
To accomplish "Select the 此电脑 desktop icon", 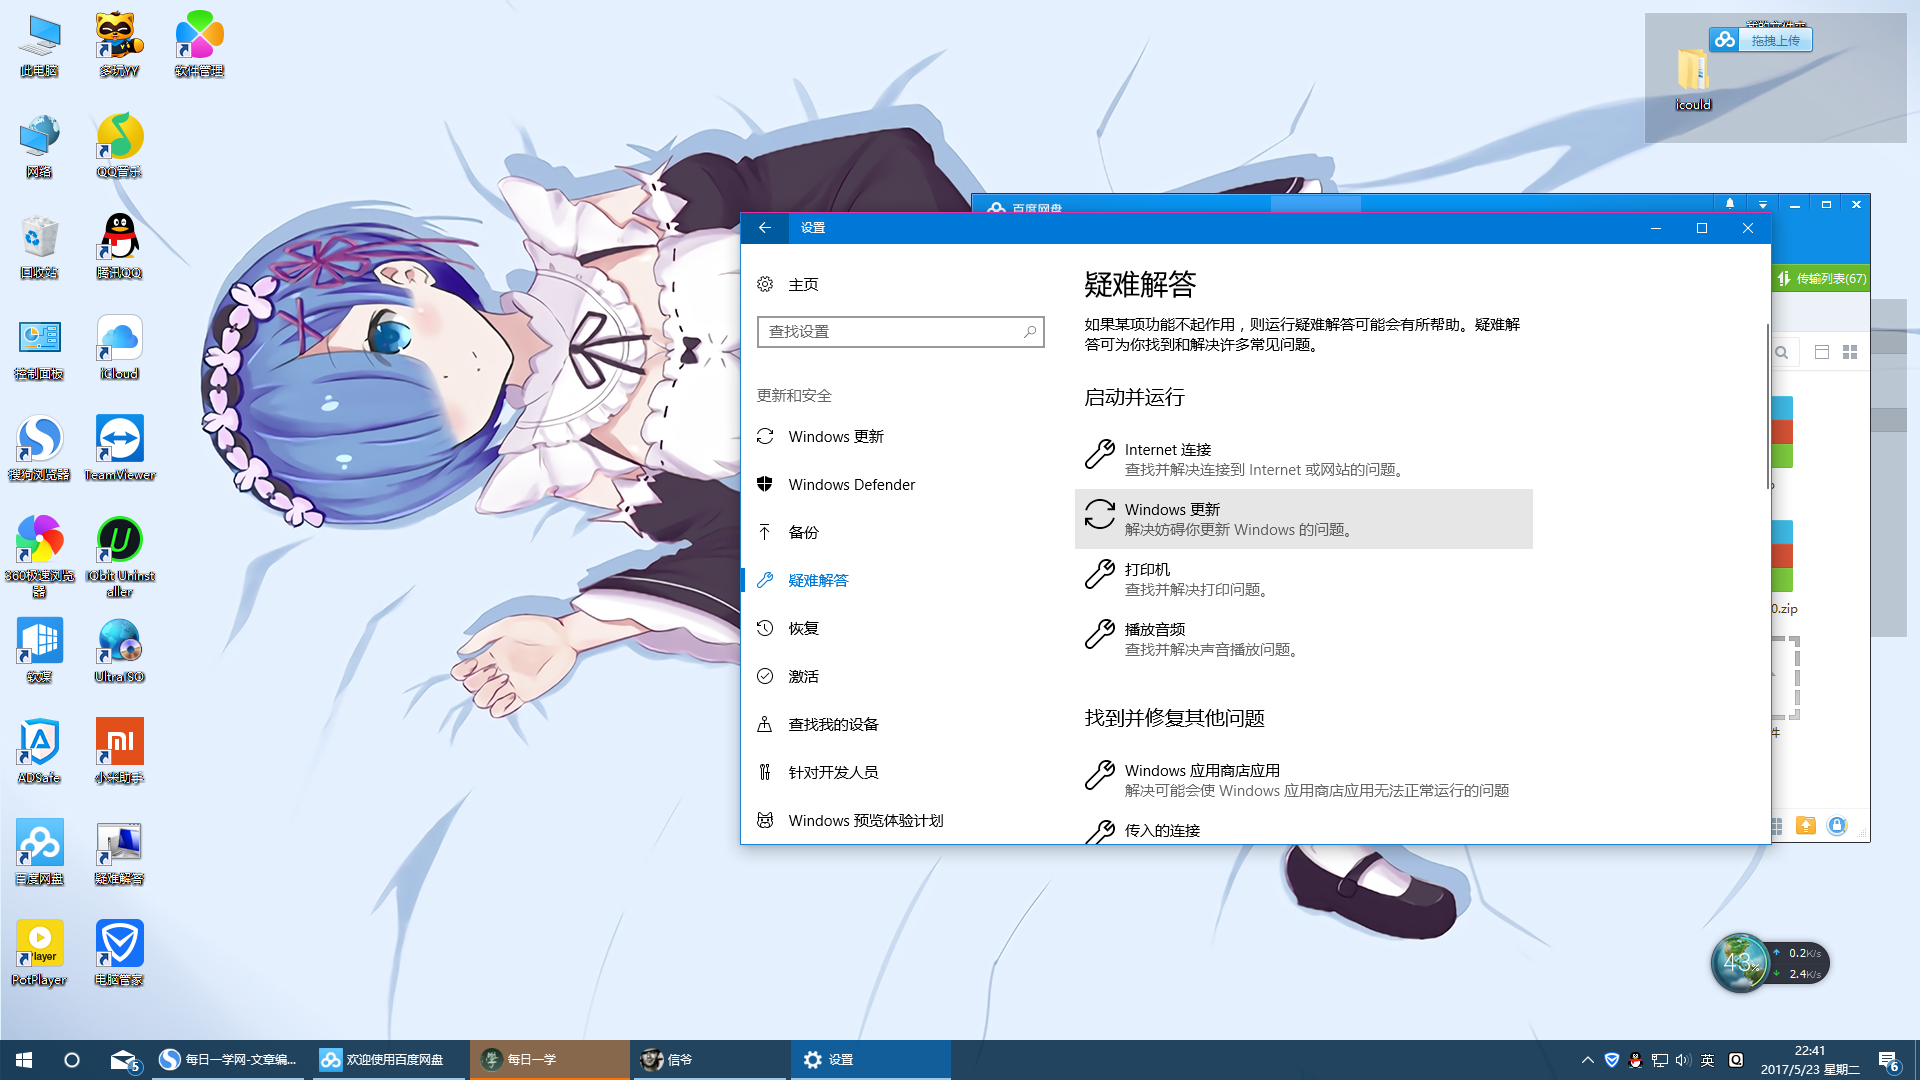I will (39, 46).
